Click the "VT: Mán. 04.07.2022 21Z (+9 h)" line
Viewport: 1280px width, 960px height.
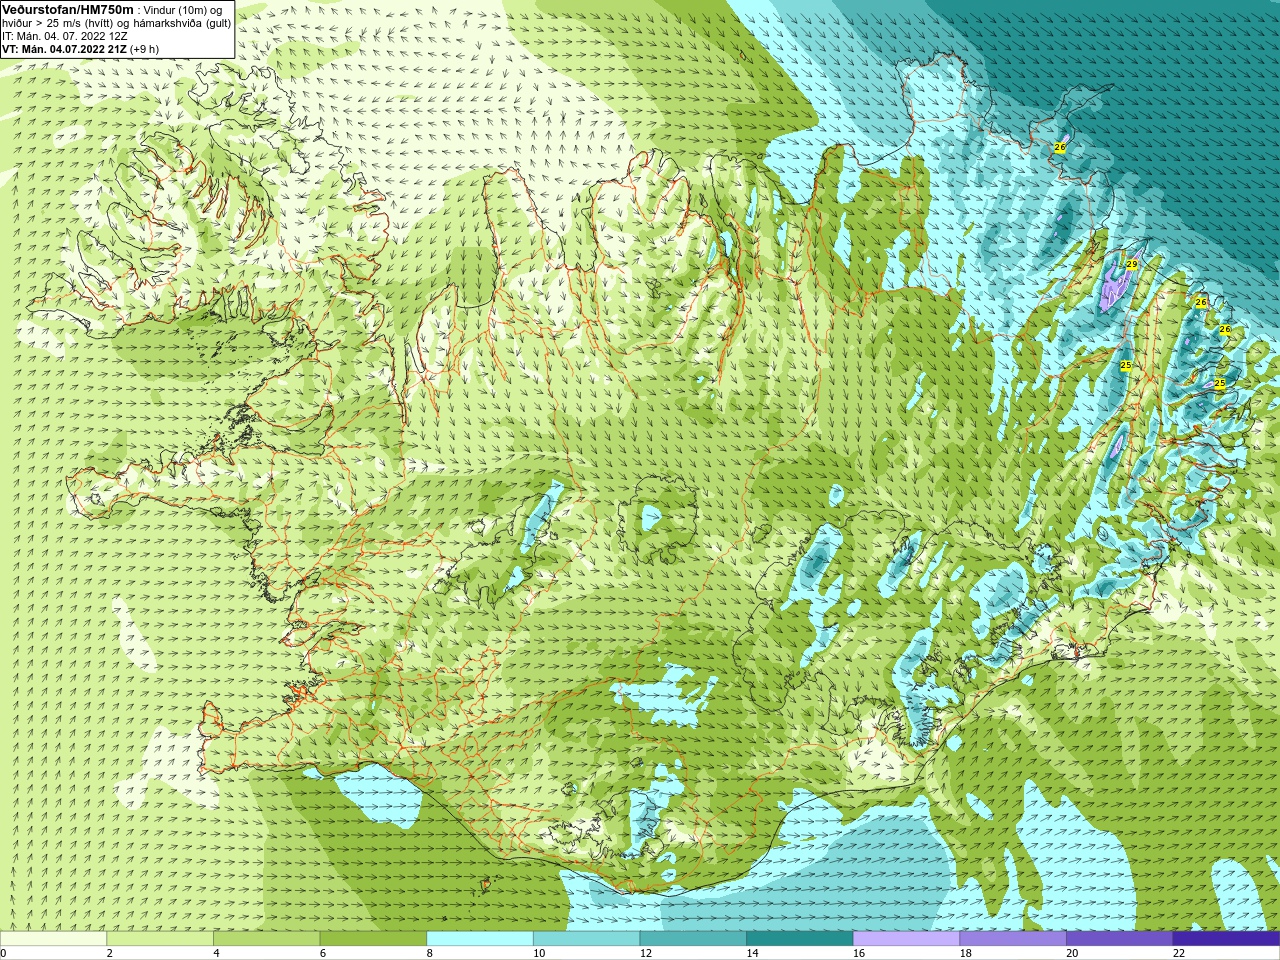pos(80,49)
